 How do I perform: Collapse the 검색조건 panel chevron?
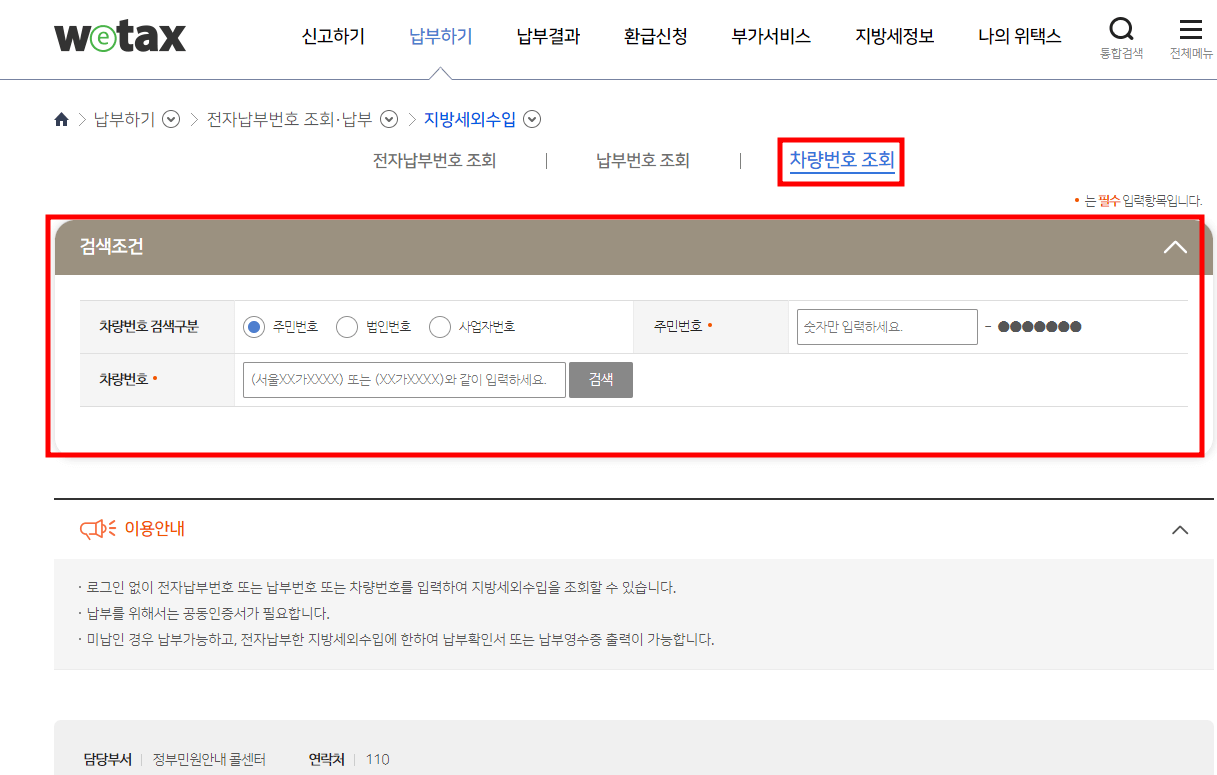[1174, 246]
